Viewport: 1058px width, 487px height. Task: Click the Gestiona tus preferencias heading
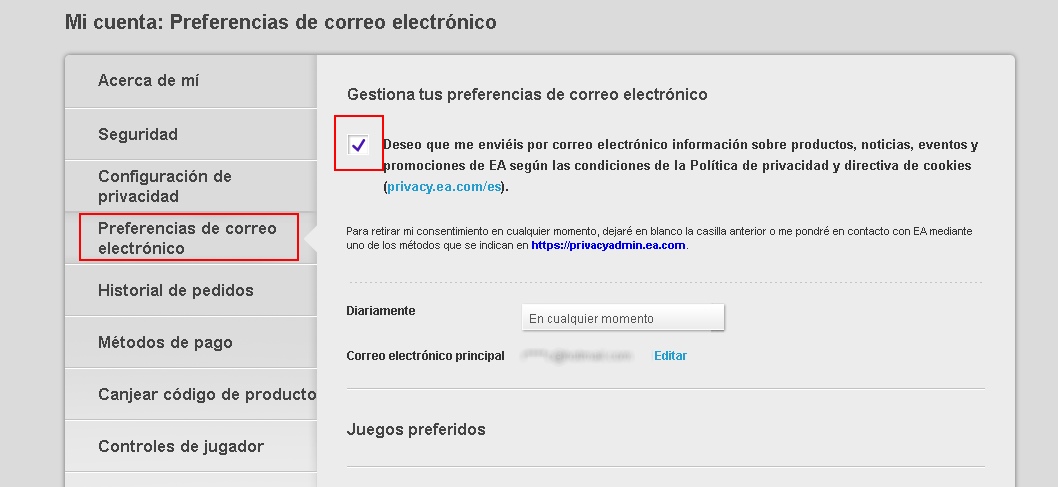pos(527,94)
